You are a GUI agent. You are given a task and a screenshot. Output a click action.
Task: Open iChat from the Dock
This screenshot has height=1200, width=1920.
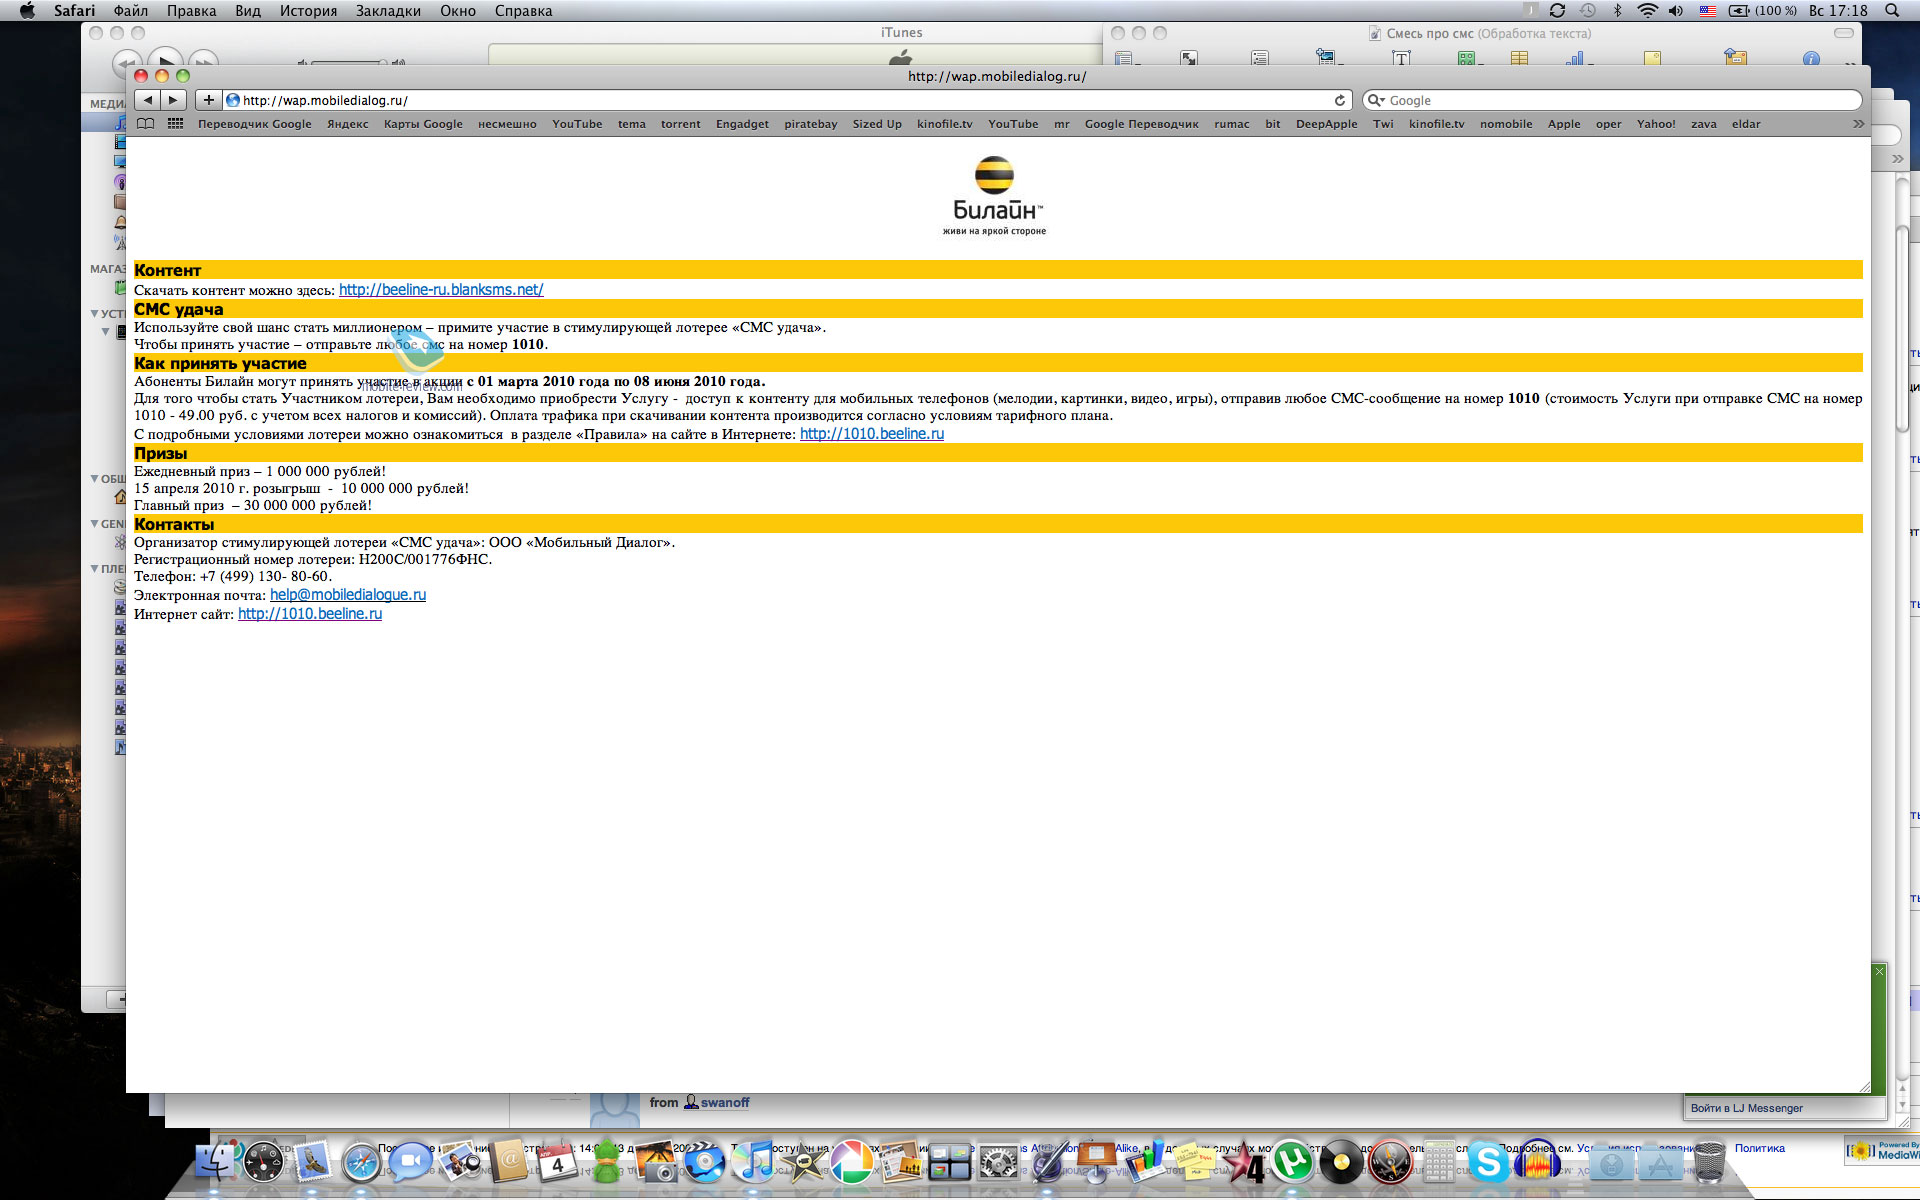409,1162
